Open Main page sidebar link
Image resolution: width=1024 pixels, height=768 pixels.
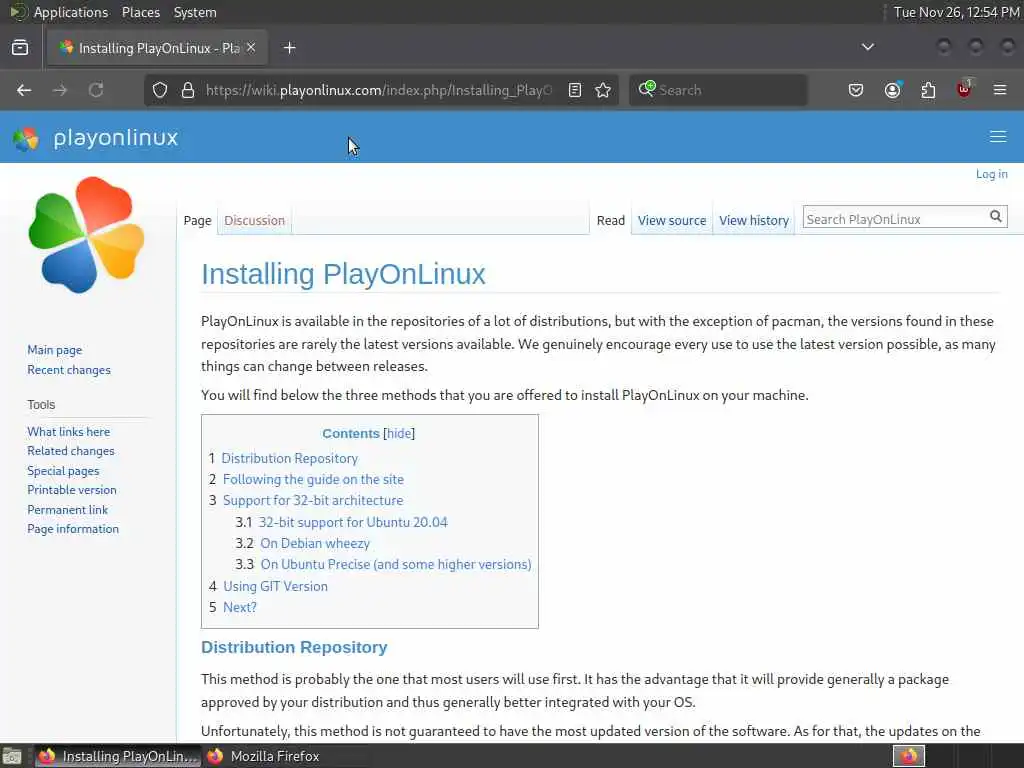[55, 350]
